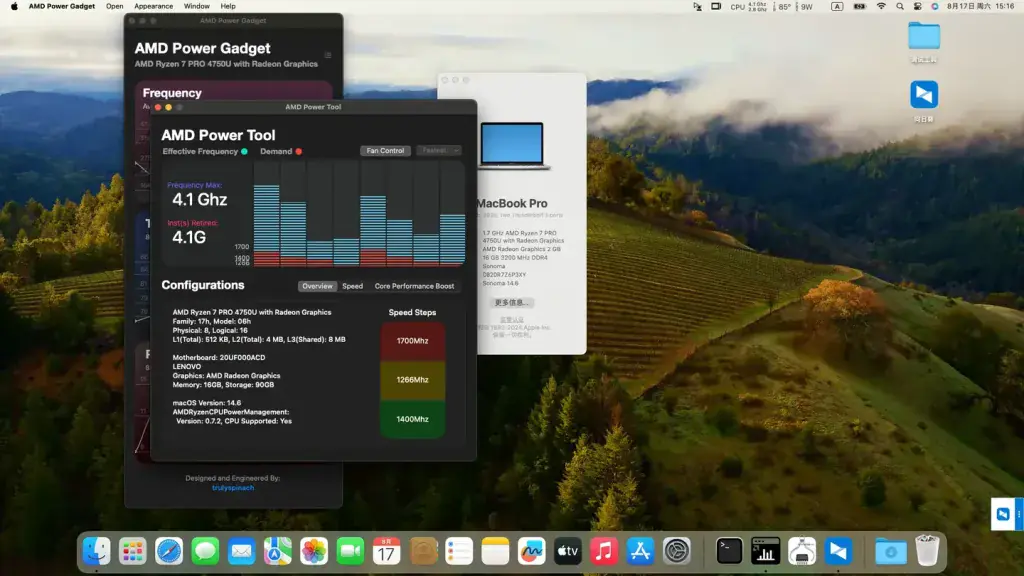
Task: Open Reminders from the dock
Action: point(459,551)
